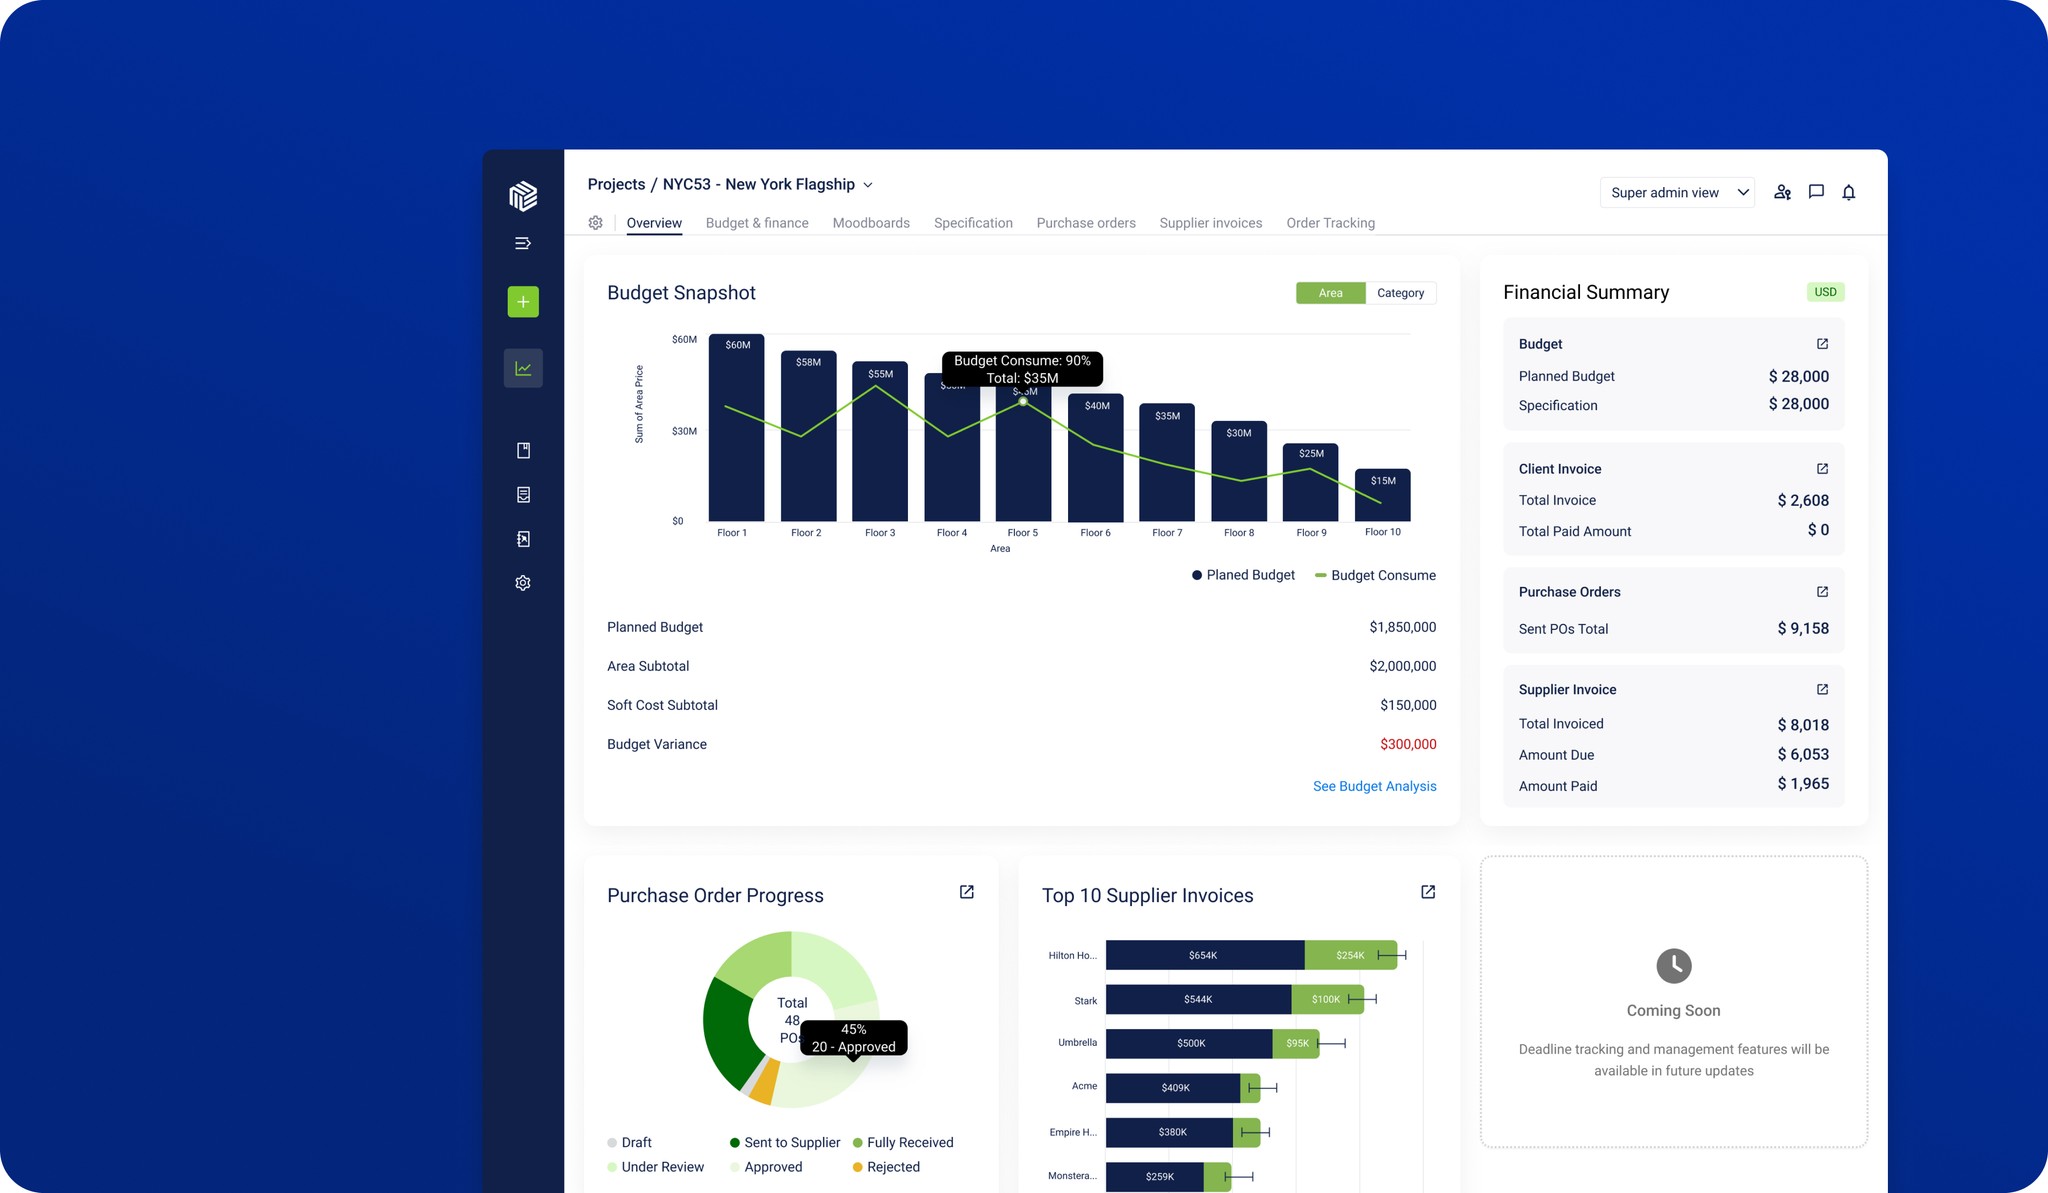Image resolution: width=2048 pixels, height=1193 pixels.
Task: Toggle Draft legend entry
Action: [629, 1142]
